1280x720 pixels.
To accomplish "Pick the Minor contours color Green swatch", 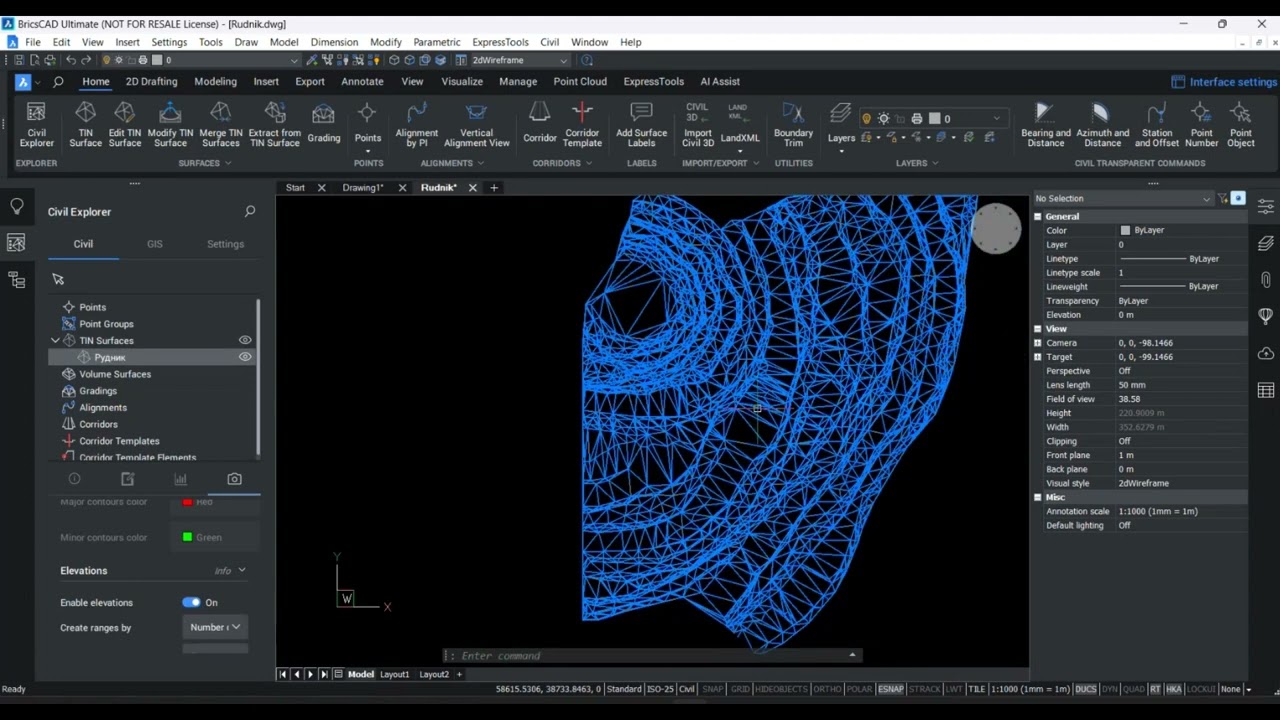I will [187, 537].
